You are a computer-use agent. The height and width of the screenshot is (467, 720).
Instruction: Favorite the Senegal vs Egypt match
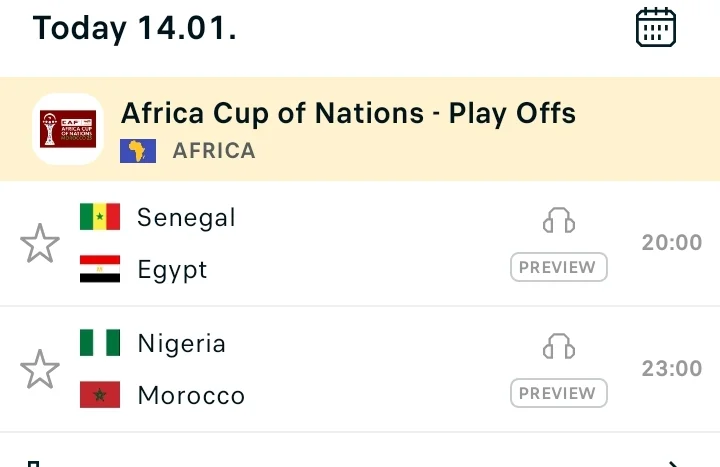[40, 244]
